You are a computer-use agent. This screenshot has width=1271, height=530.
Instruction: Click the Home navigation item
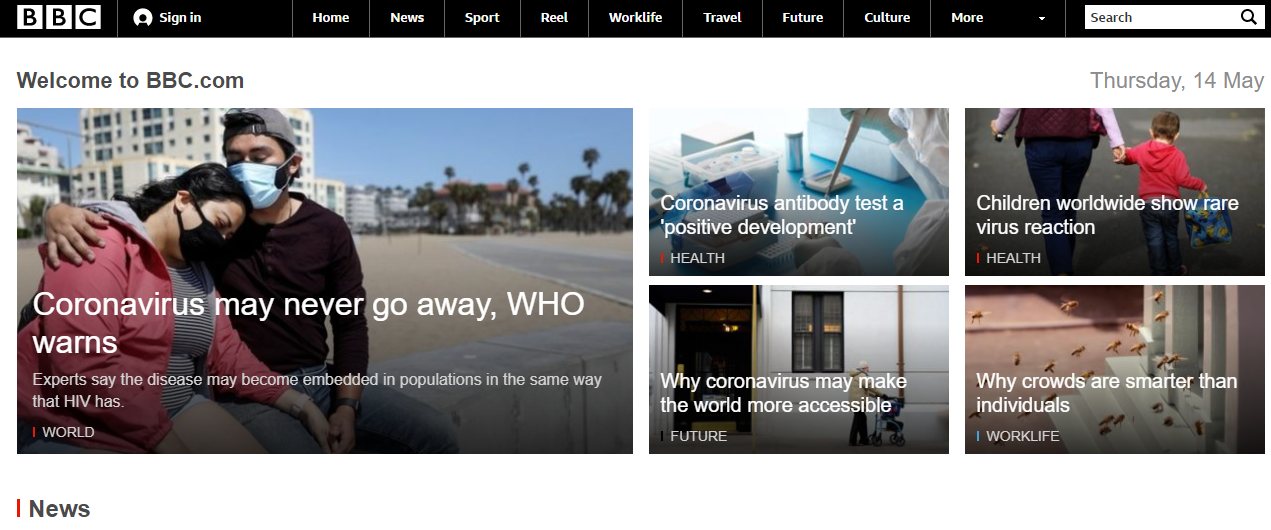tap(331, 18)
